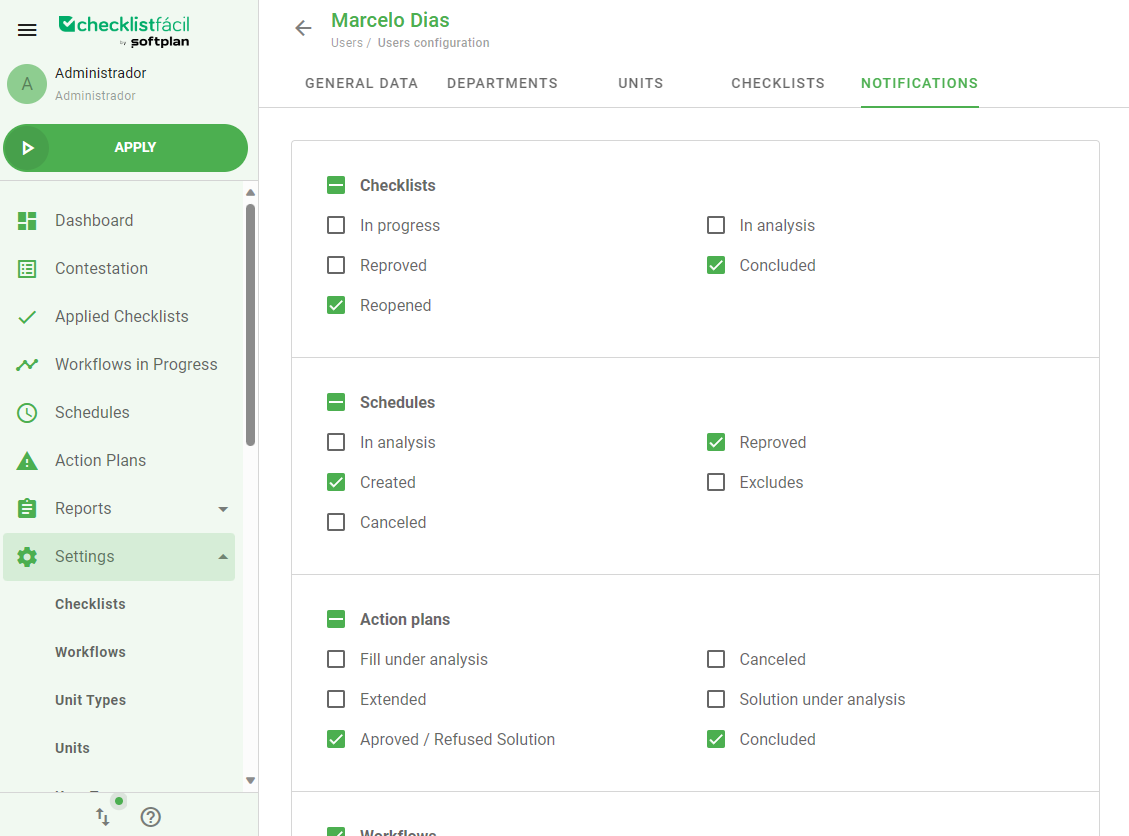Toggle the Schedules group checkbox

336,402
